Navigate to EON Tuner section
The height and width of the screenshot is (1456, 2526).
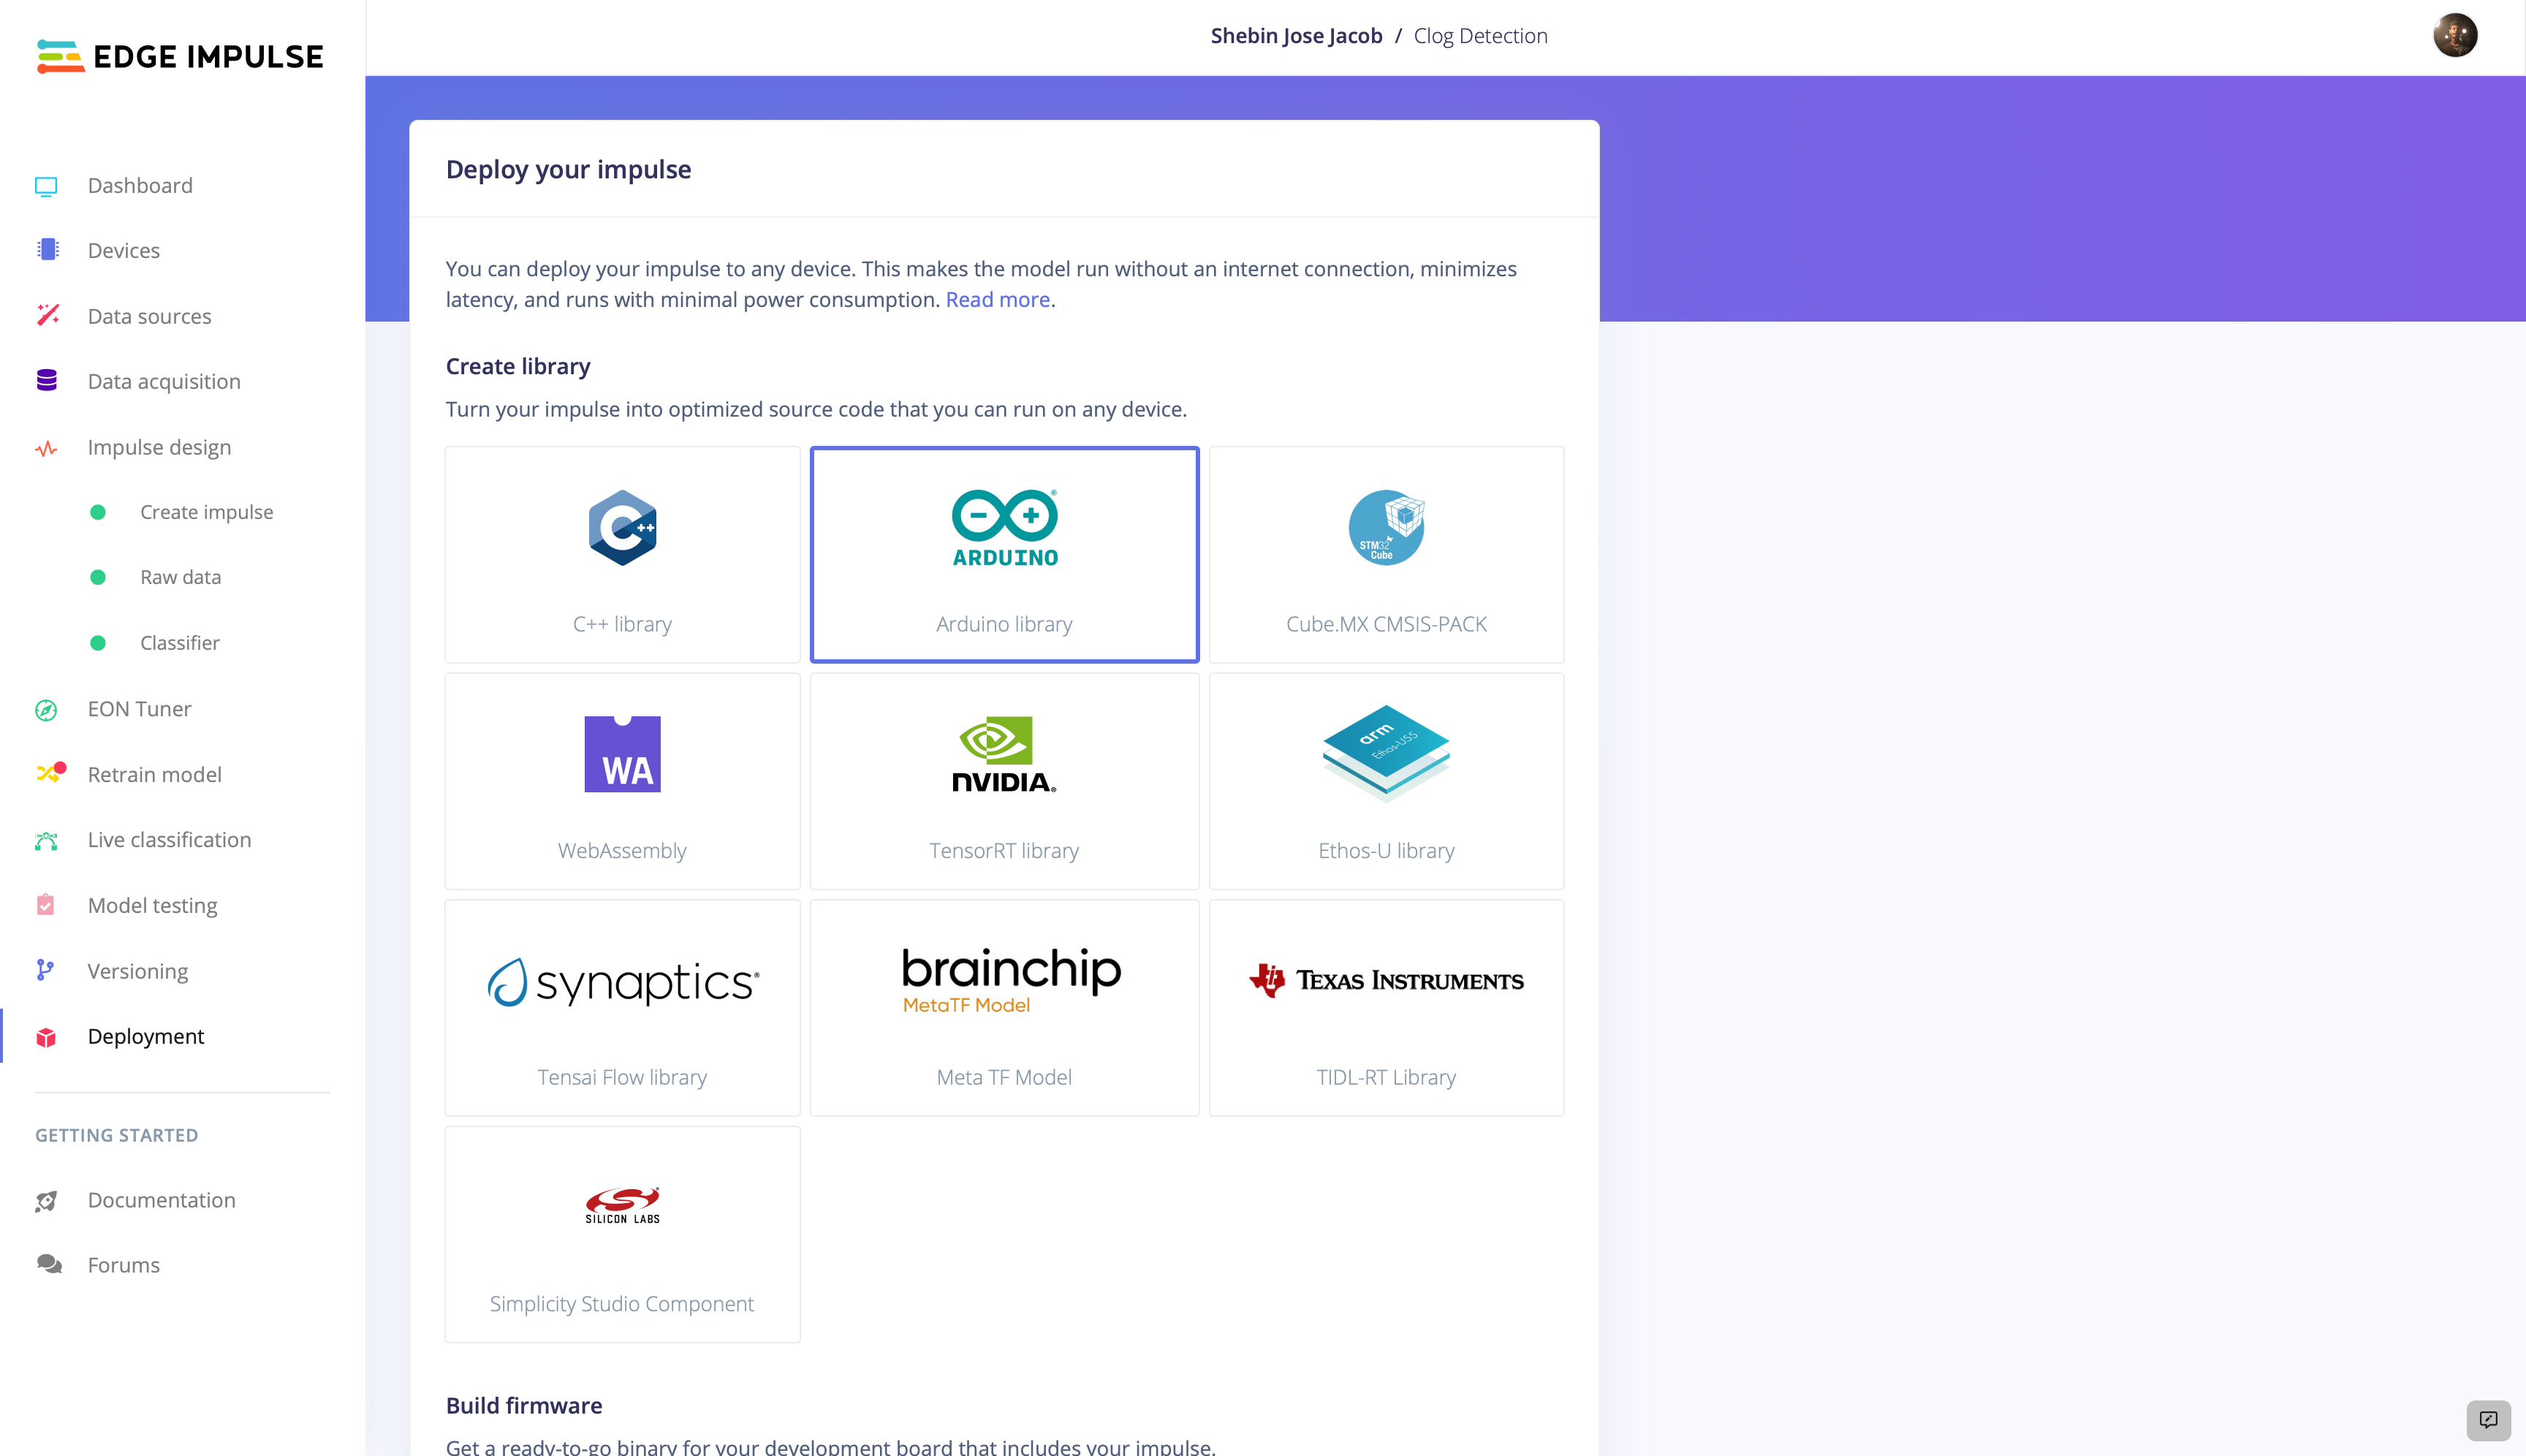[x=139, y=708]
